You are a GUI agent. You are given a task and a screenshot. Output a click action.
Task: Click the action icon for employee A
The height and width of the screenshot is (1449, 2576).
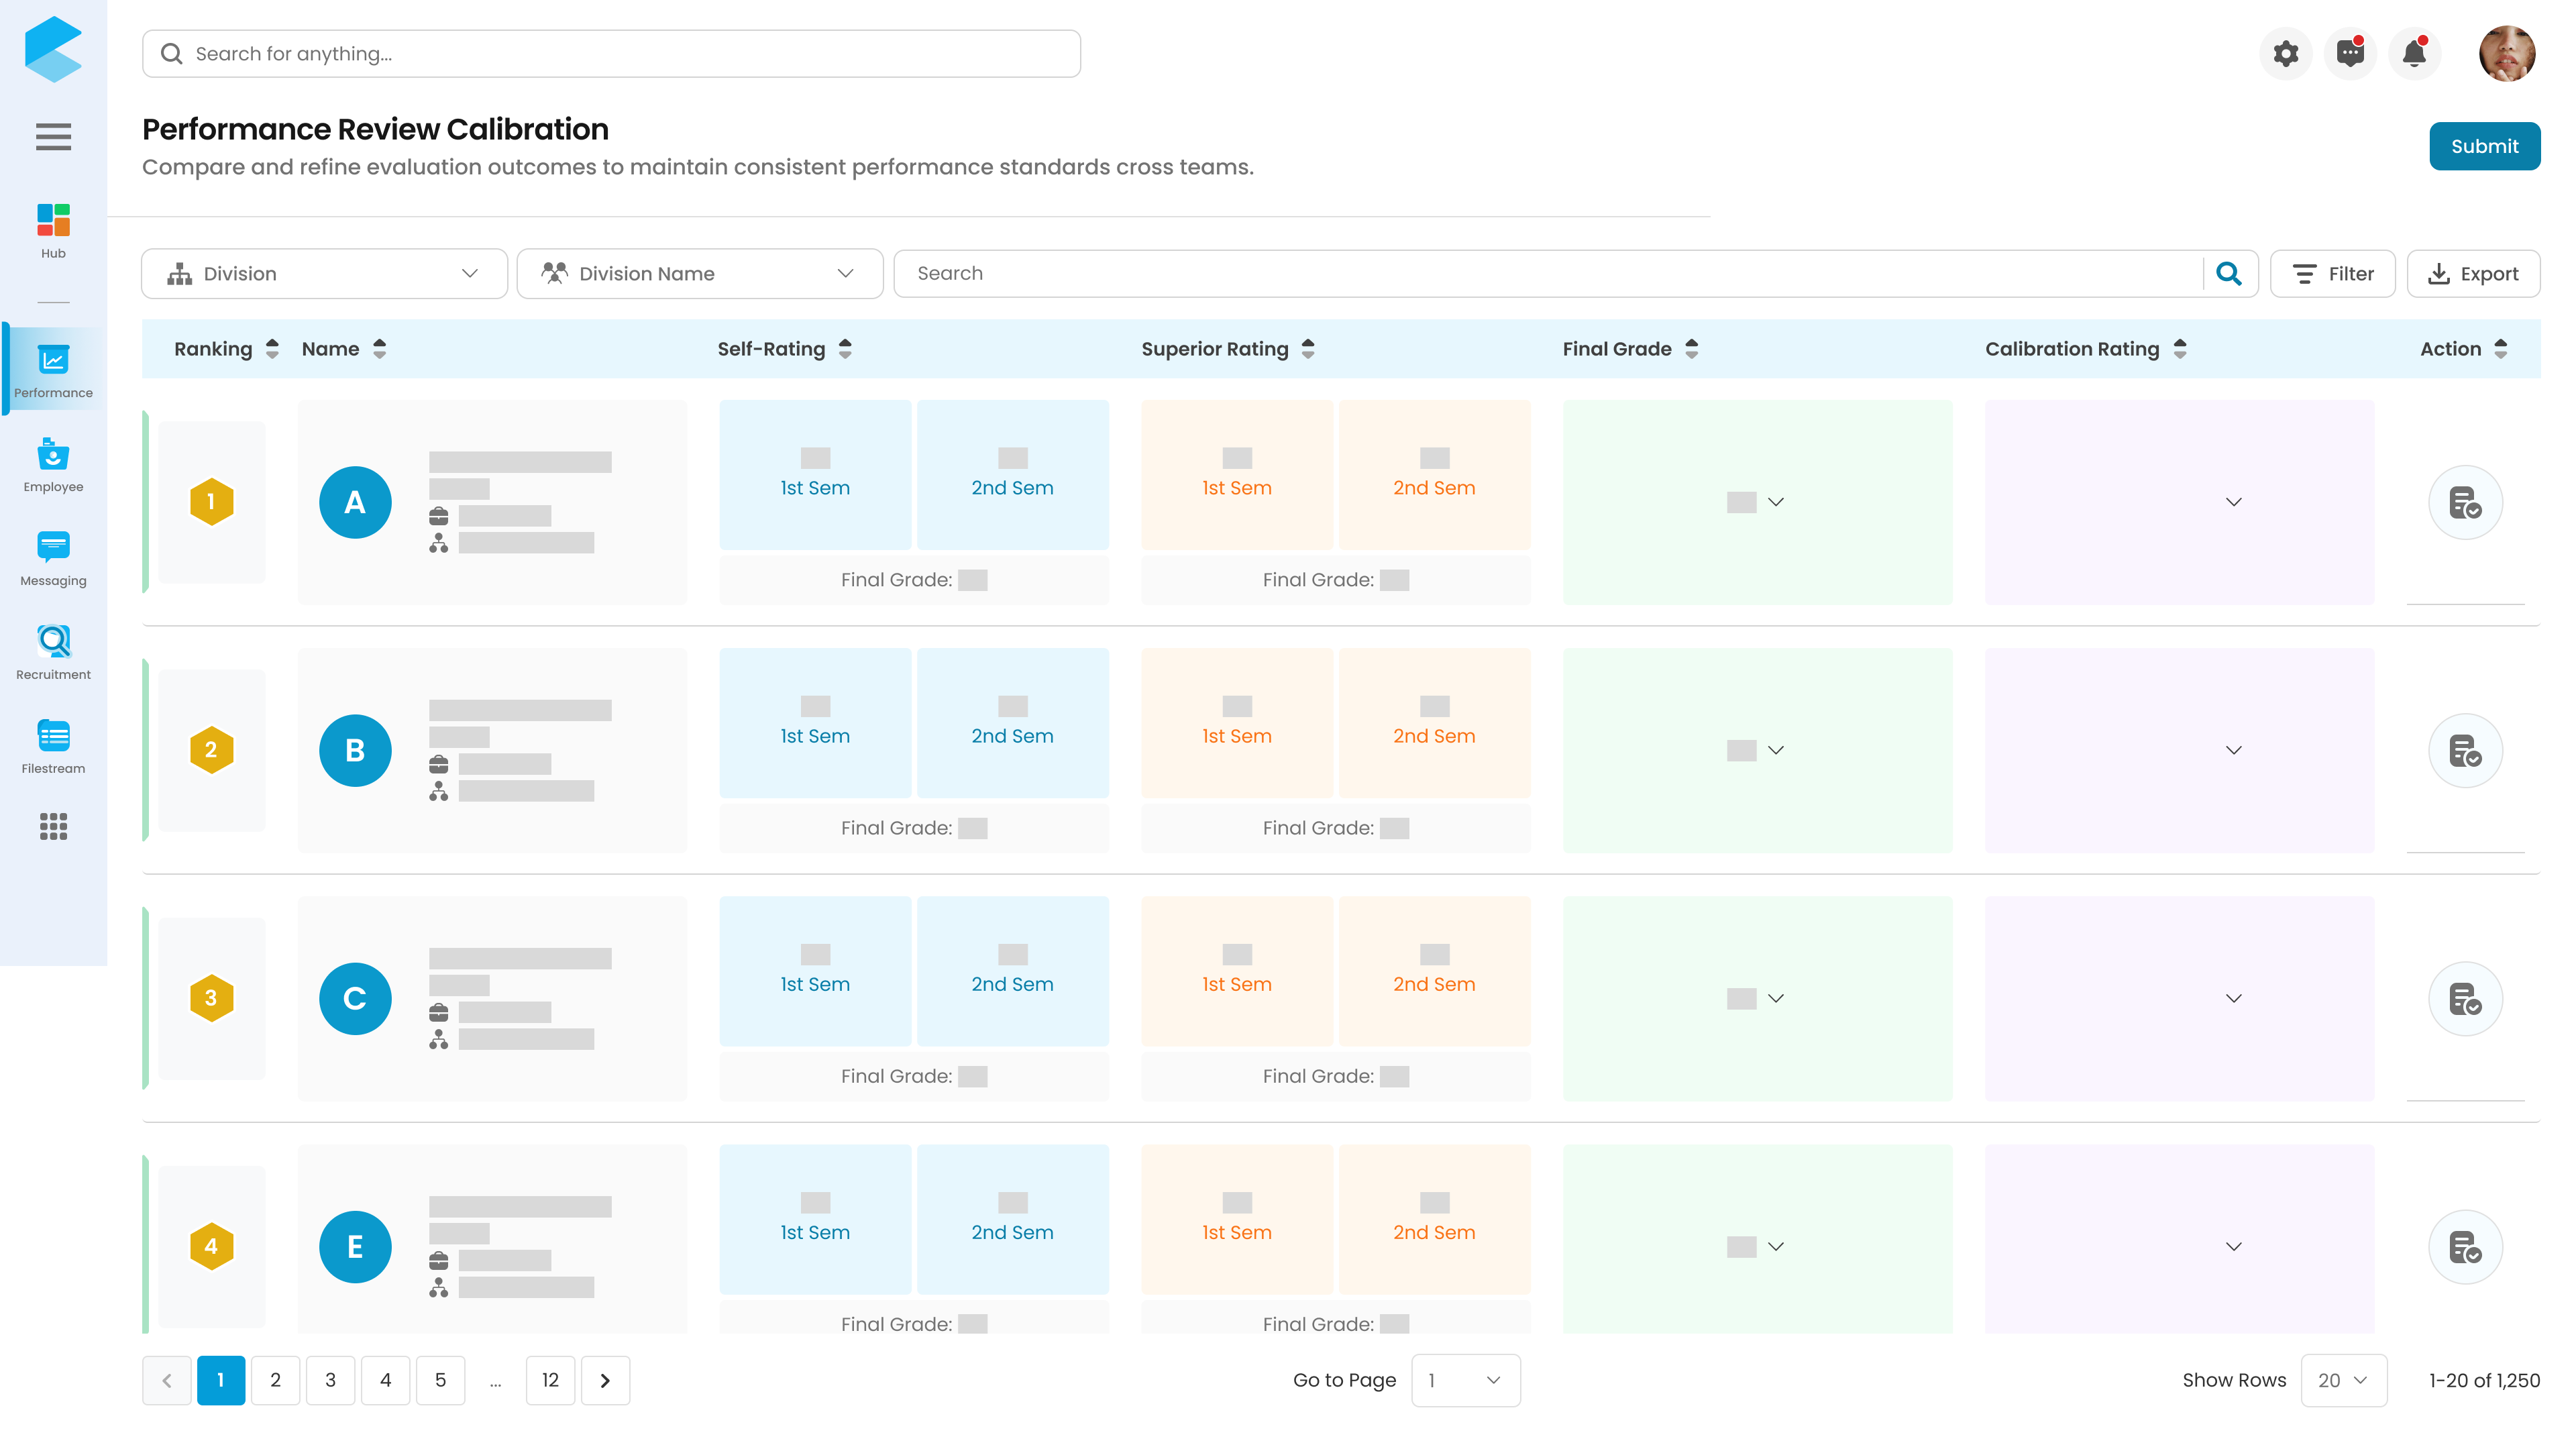click(x=2465, y=502)
